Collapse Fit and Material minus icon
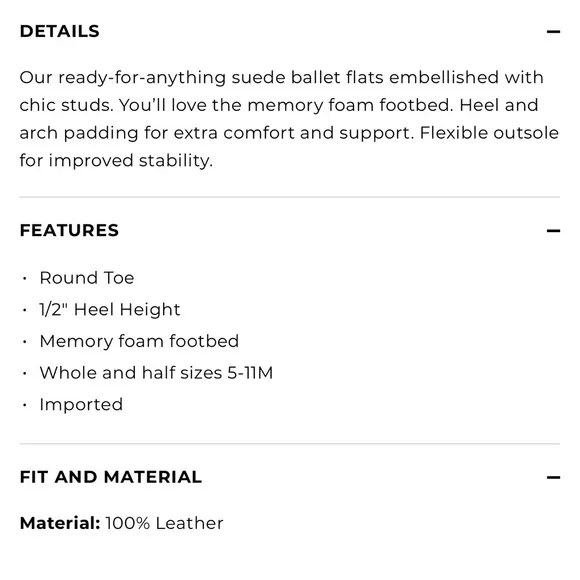This screenshot has height=580, width=580. pyautogui.click(x=553, y=478)
